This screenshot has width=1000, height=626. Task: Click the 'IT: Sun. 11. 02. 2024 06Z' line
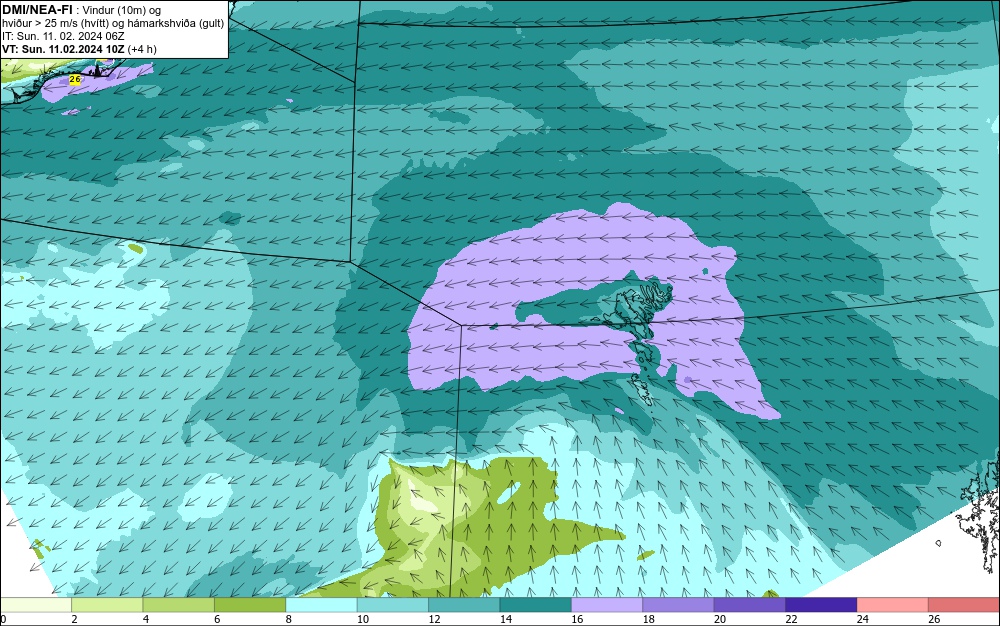point(63,36)
